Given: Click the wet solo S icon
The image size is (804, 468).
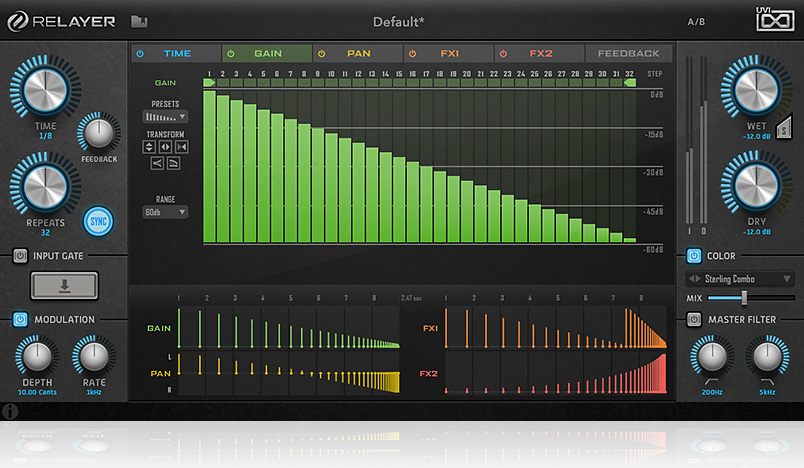Looking at the screenshot, I should [784, 129].
